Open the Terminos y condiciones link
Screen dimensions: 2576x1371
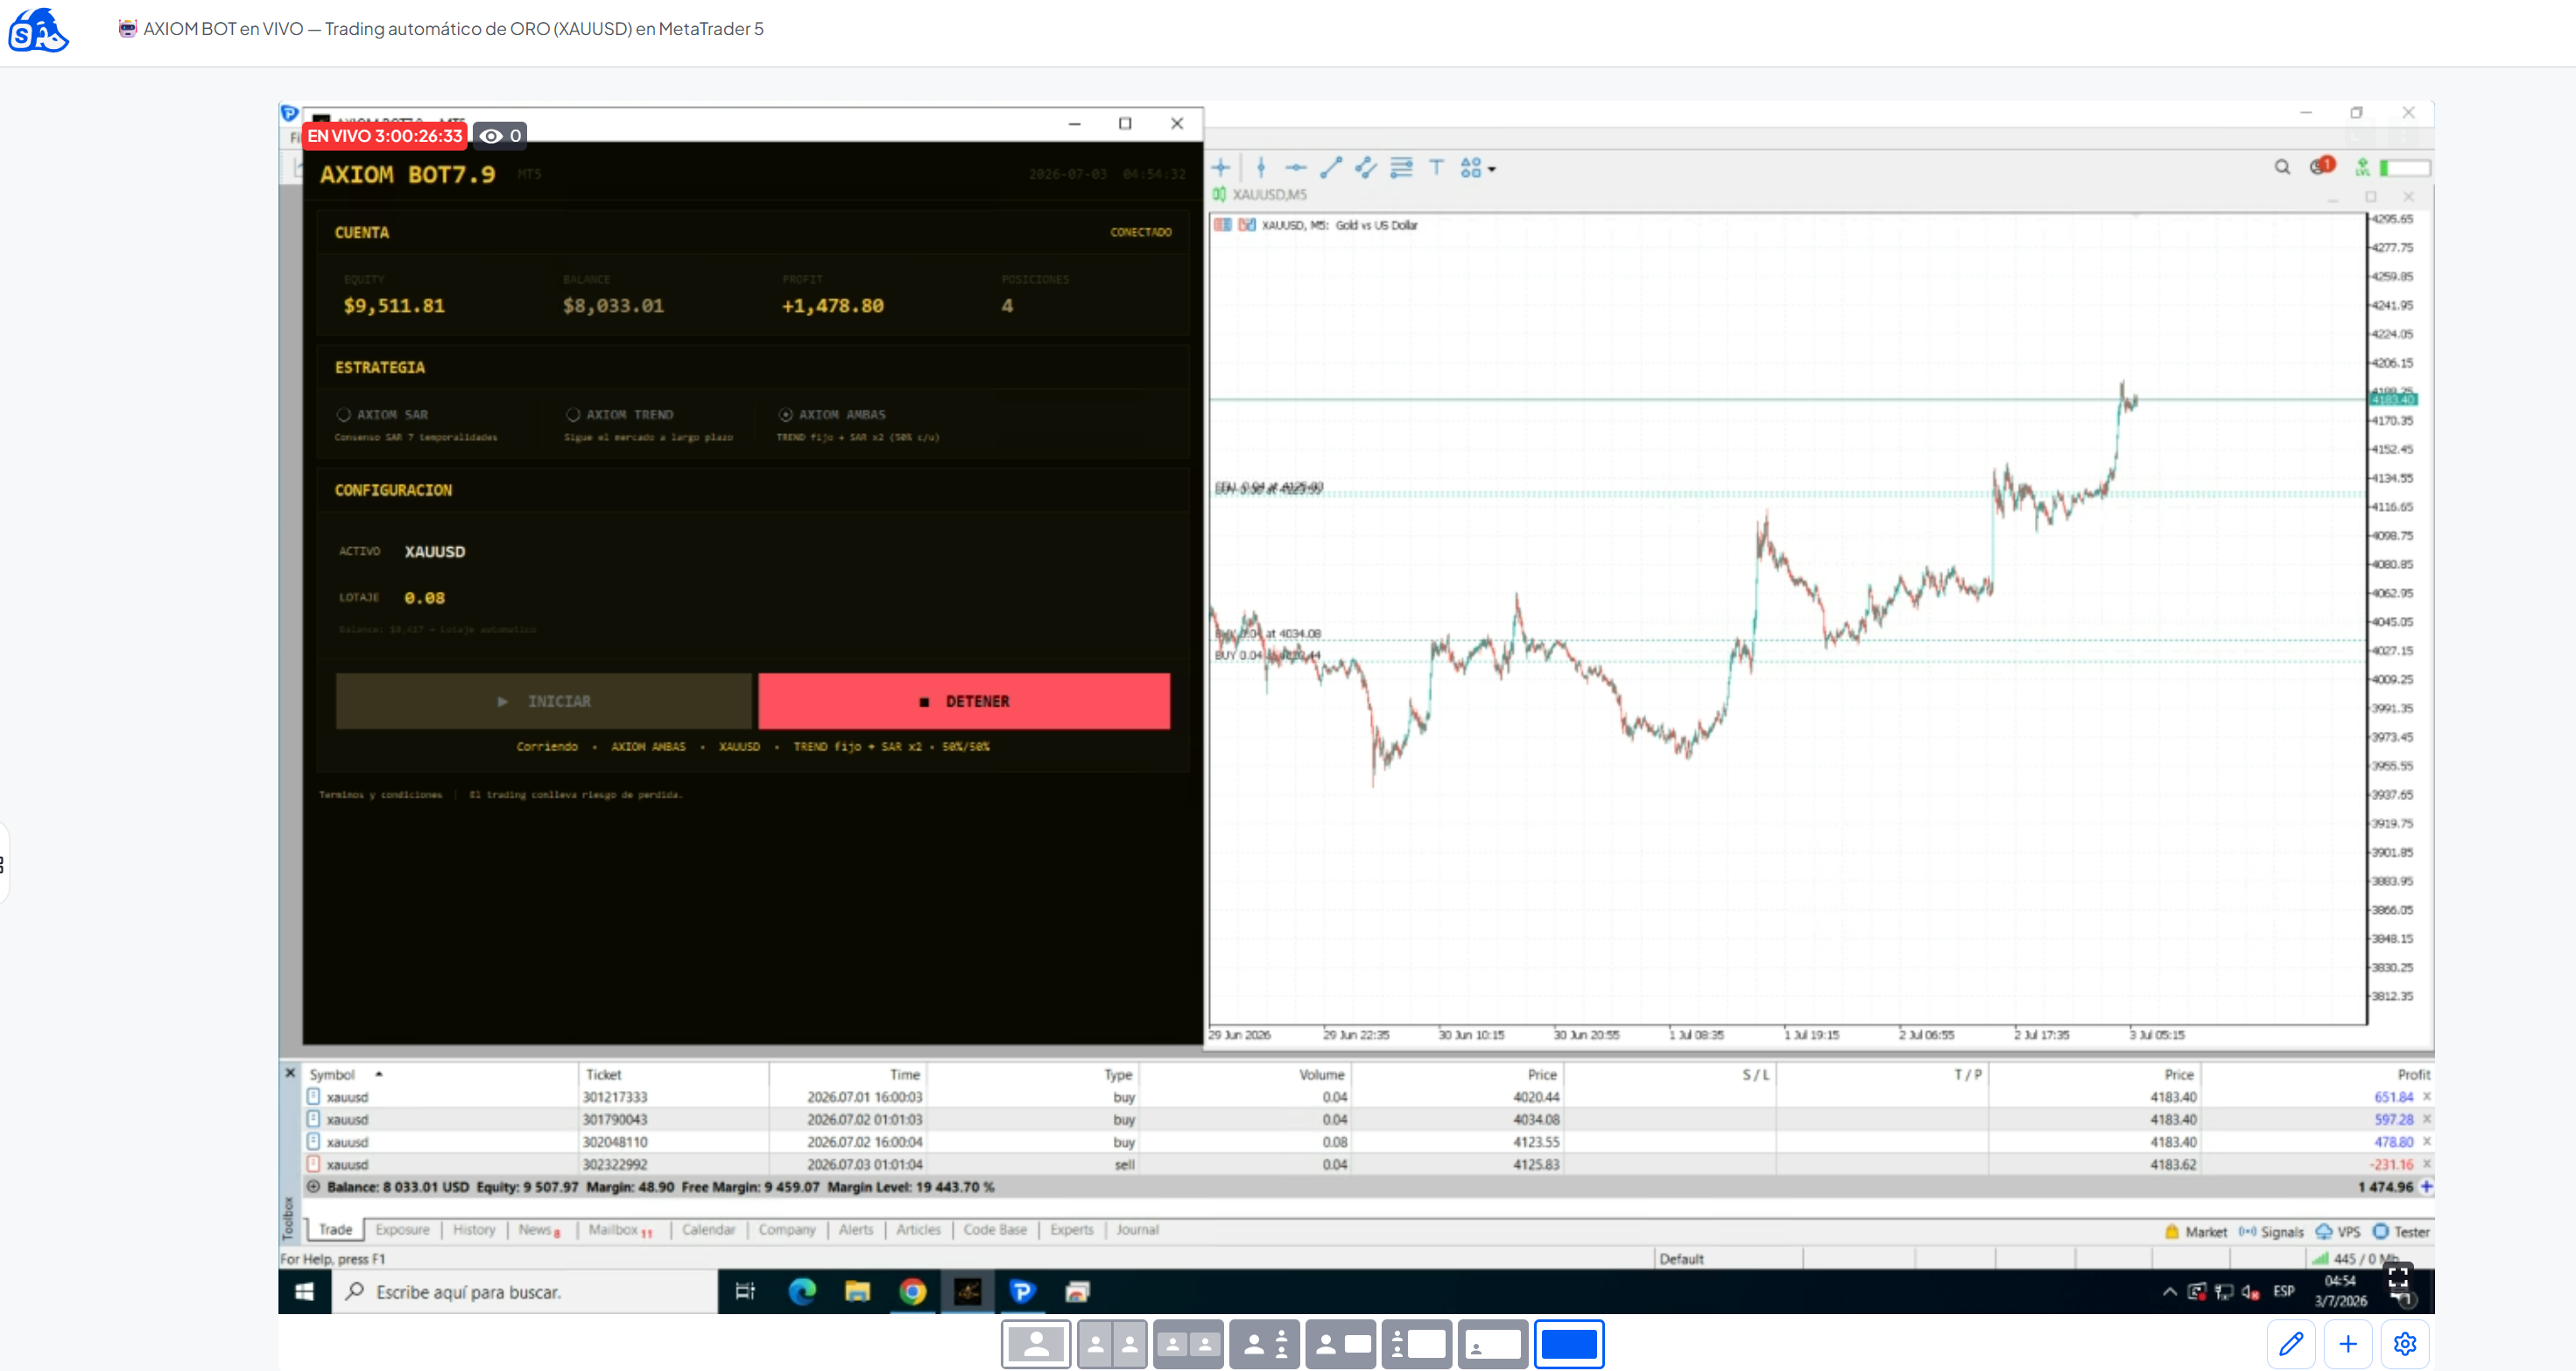(380, 795)
